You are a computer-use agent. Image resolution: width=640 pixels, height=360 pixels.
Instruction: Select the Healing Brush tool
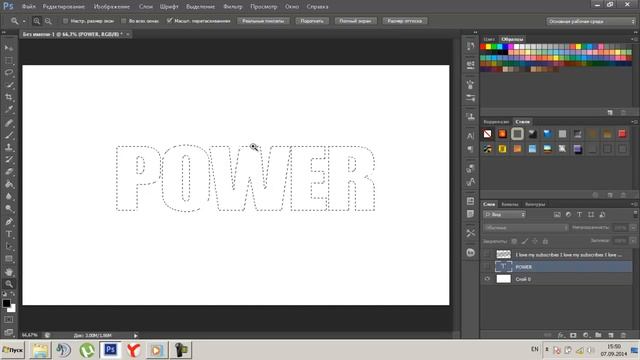pyautogui.click(x=9, y=123)
